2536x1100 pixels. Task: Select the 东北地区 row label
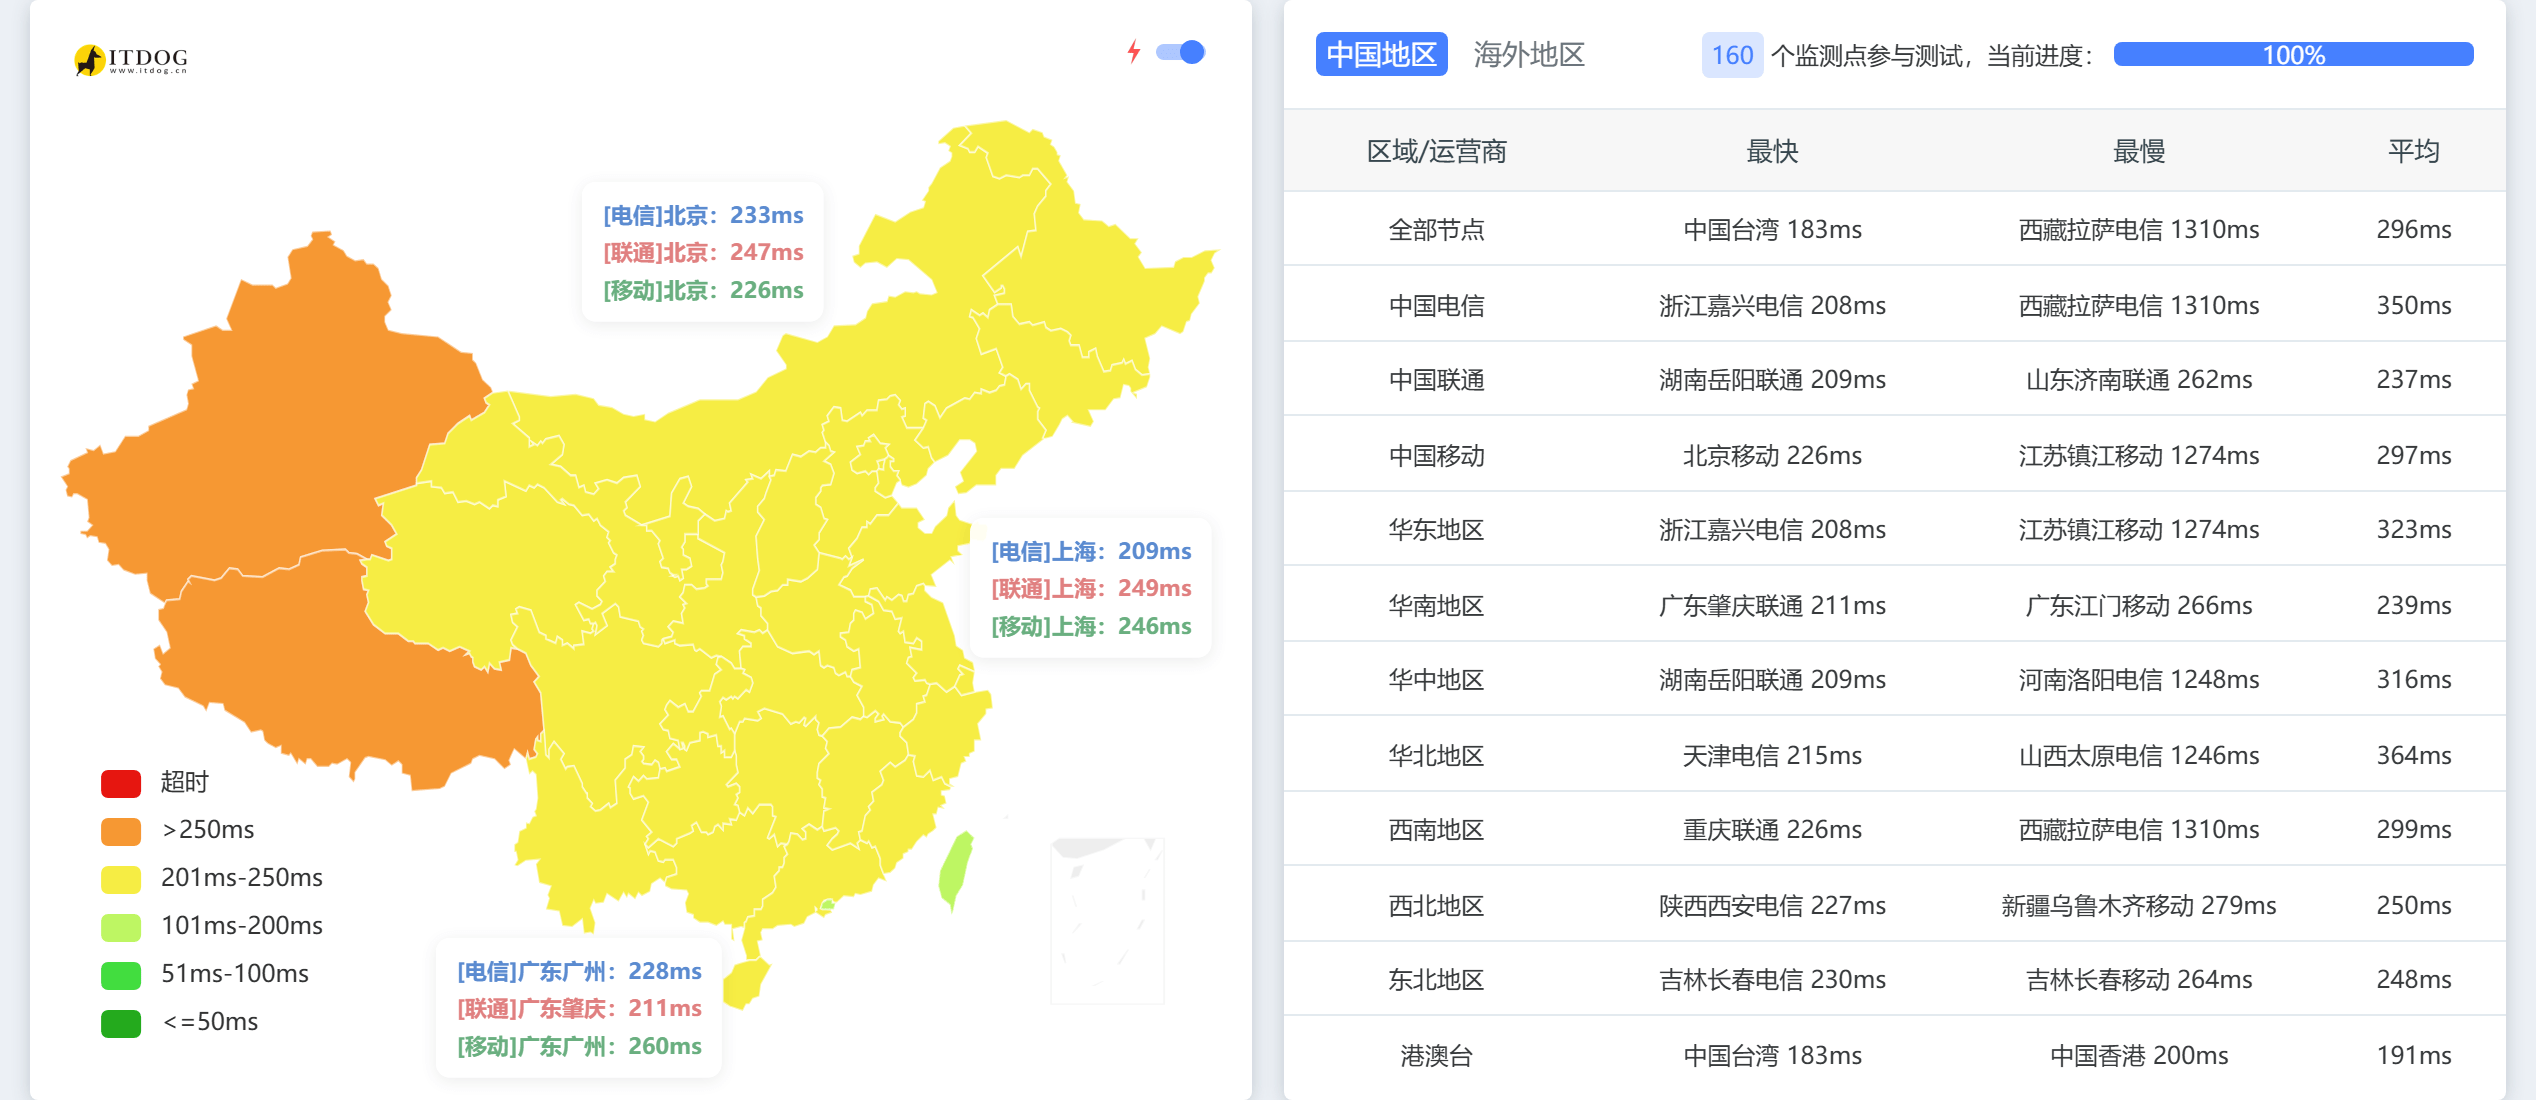point(1436,979)
